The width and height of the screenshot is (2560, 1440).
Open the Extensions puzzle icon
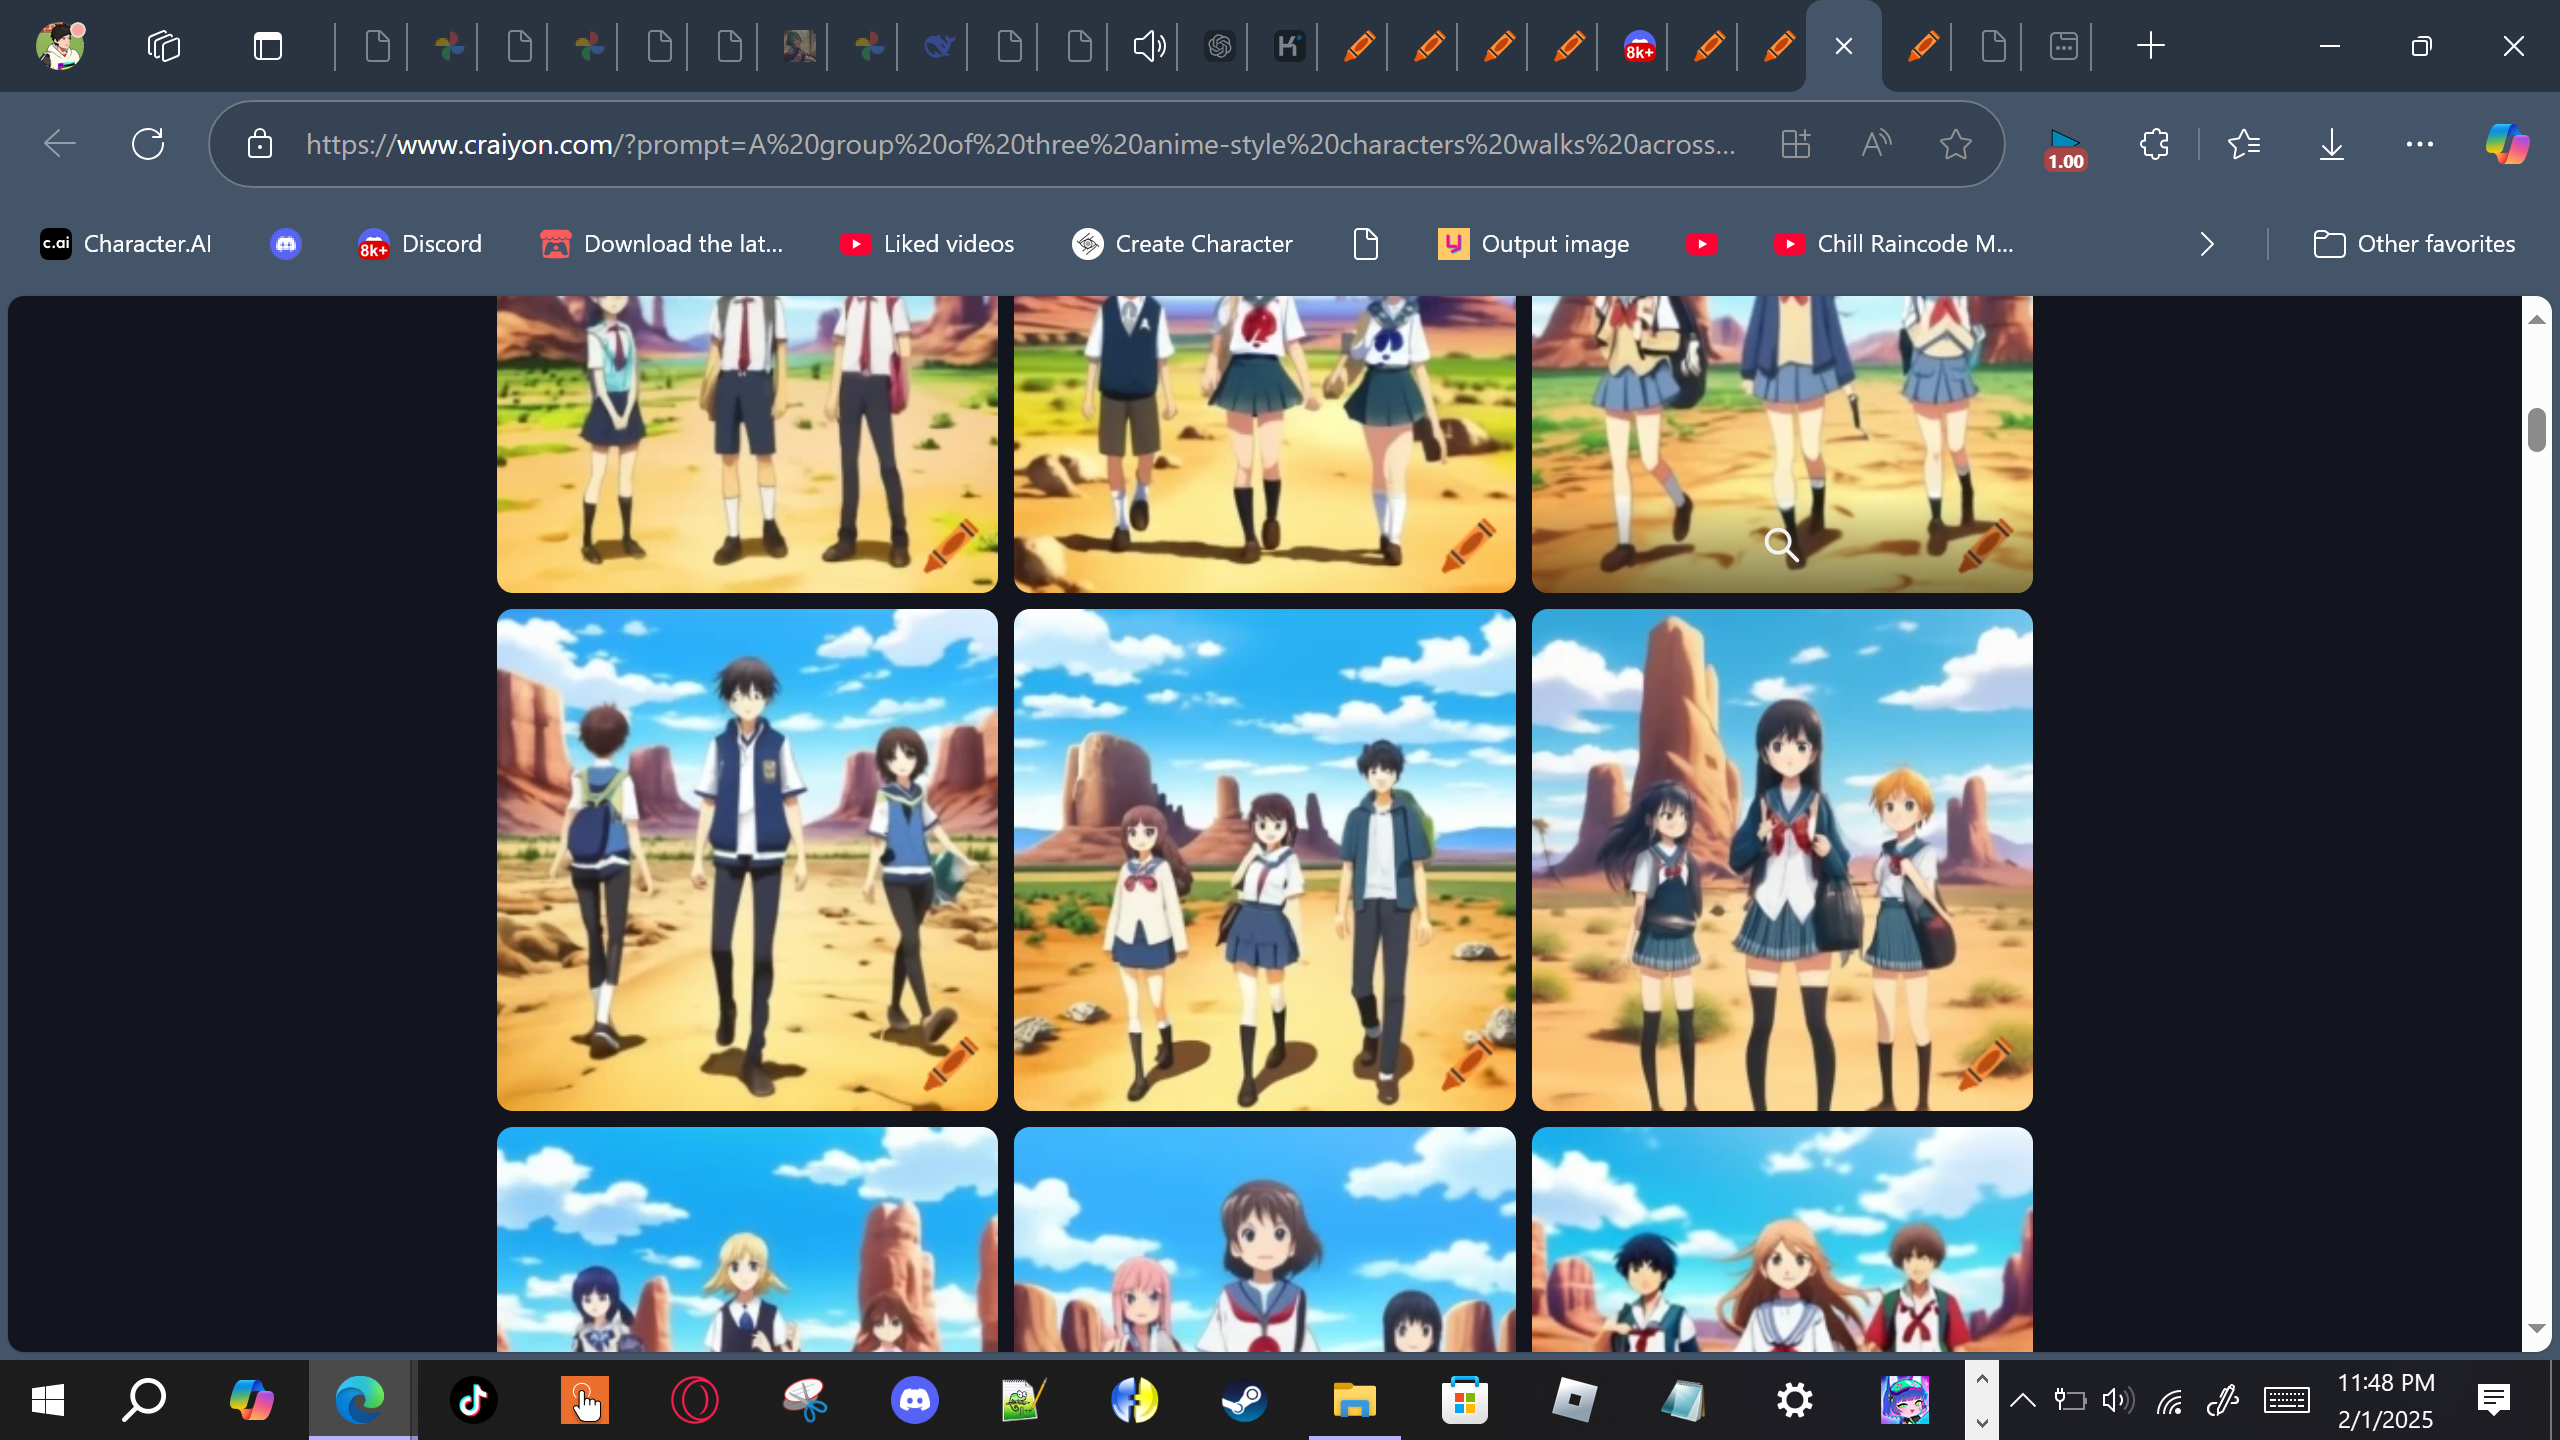pyautogui.click(x=2154, y=144)
